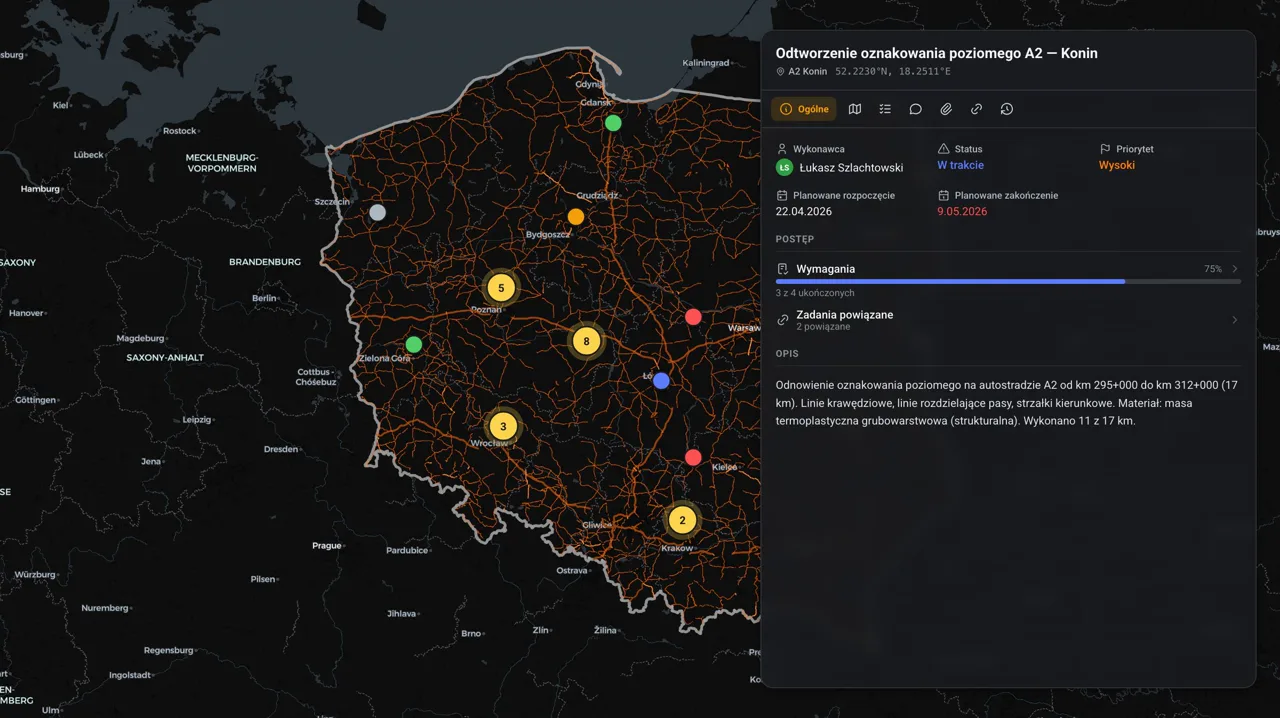The height and width of the screenshot is (718, 1280).
Task: Open the cluster marker 3 near Wrocław
Action: coord(503,426)
